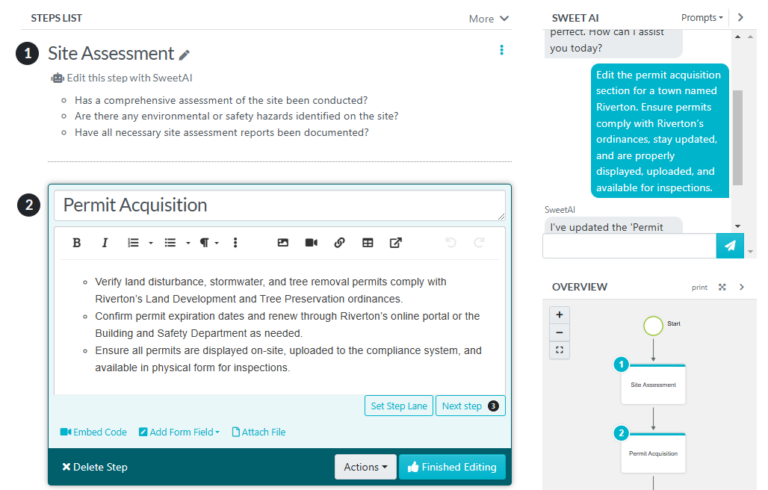Undo the last edit

[451, 243]
